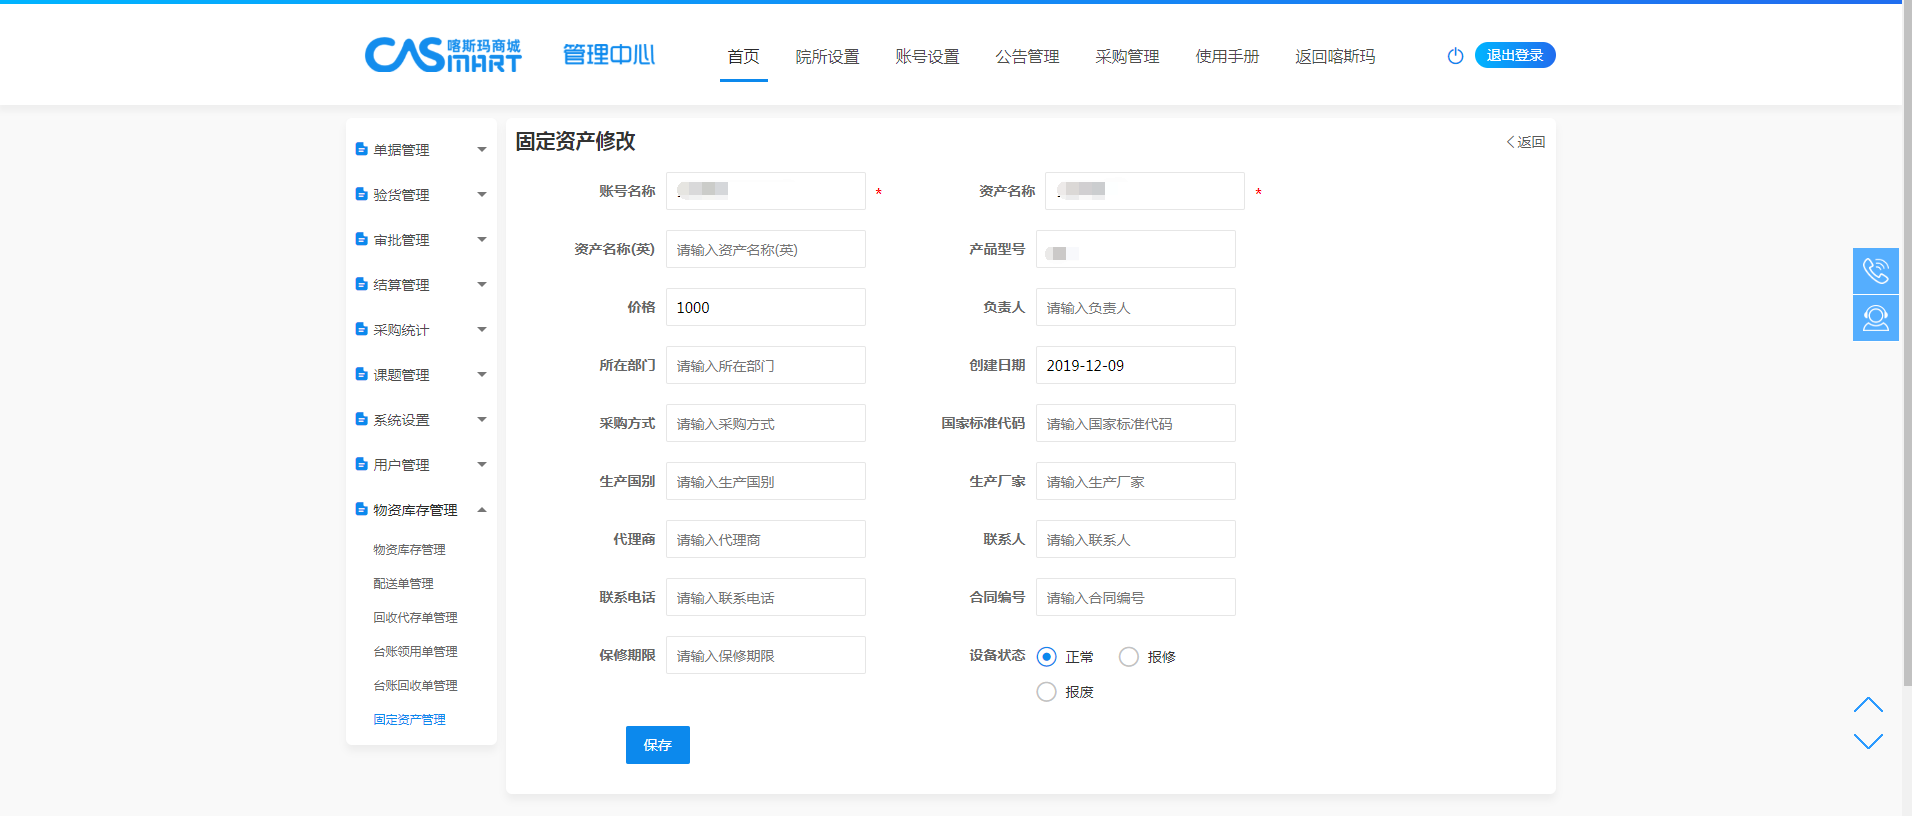
Task: Click the phone contact icon on right
Action: [1875, 271]
